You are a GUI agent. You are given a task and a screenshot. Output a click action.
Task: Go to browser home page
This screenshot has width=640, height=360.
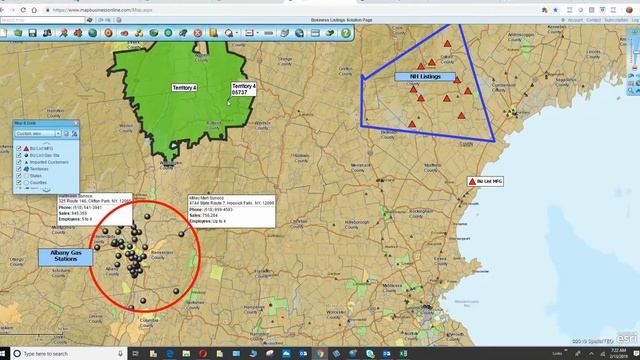tap(34, 10)
